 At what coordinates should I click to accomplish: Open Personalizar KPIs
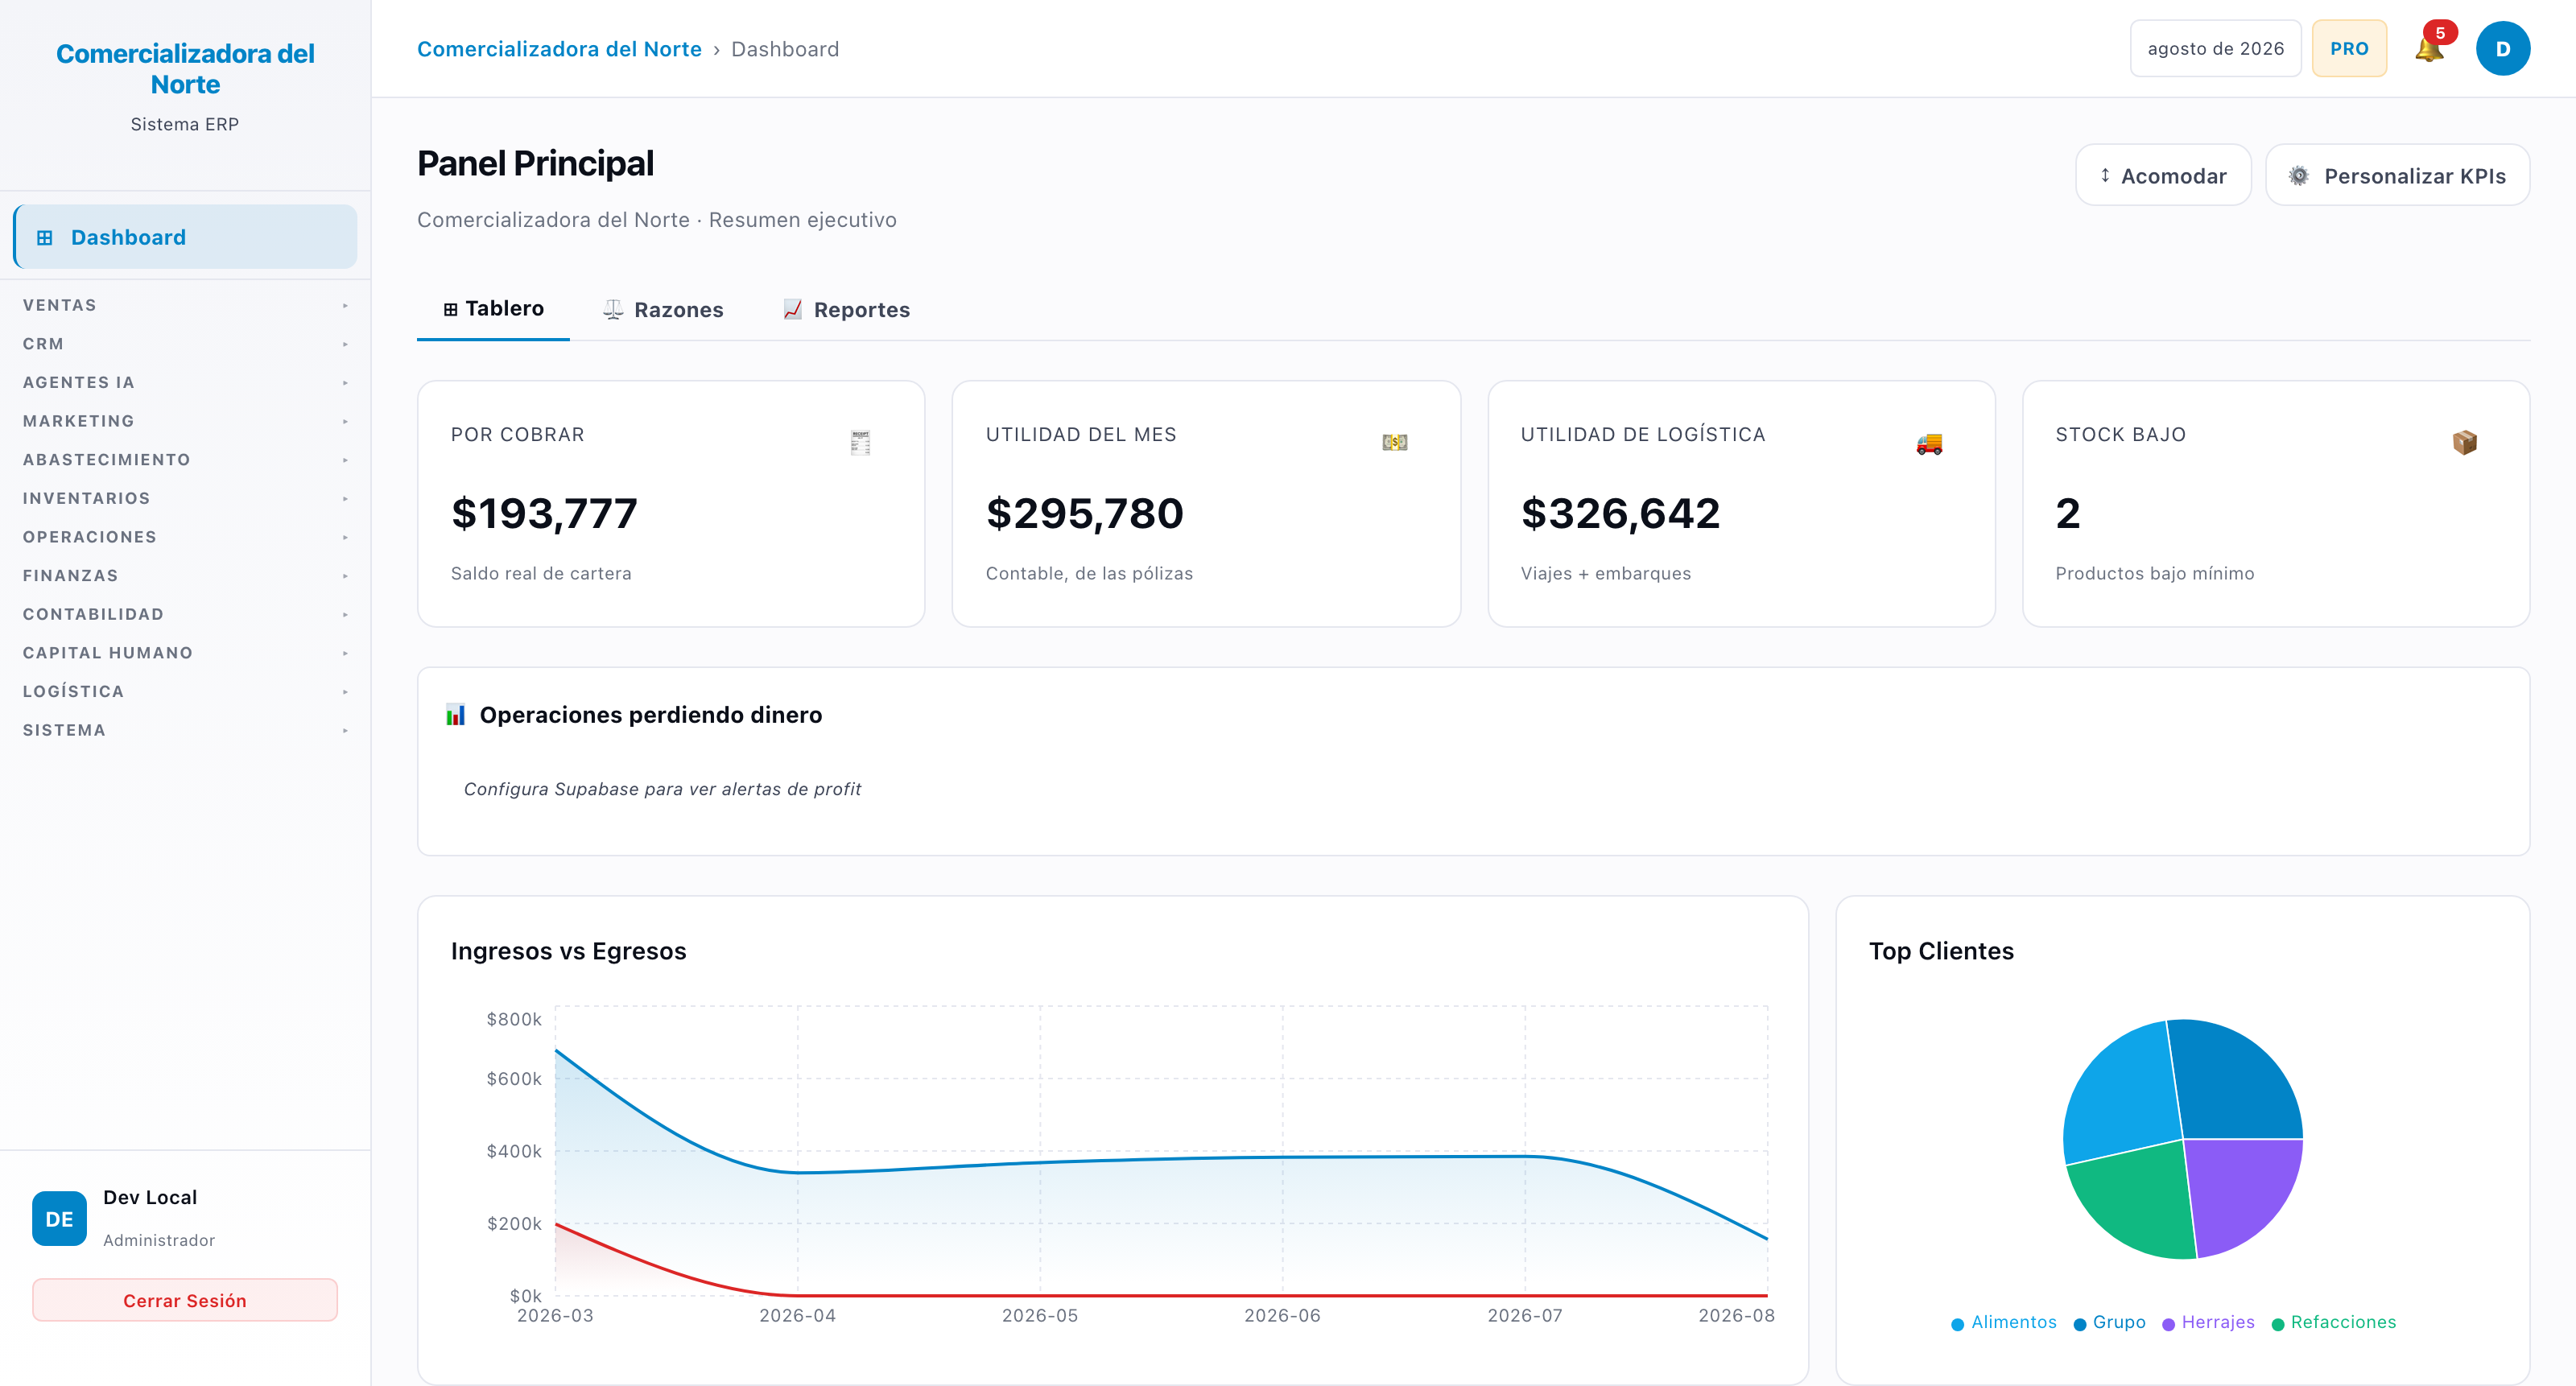pos(2397,176)
